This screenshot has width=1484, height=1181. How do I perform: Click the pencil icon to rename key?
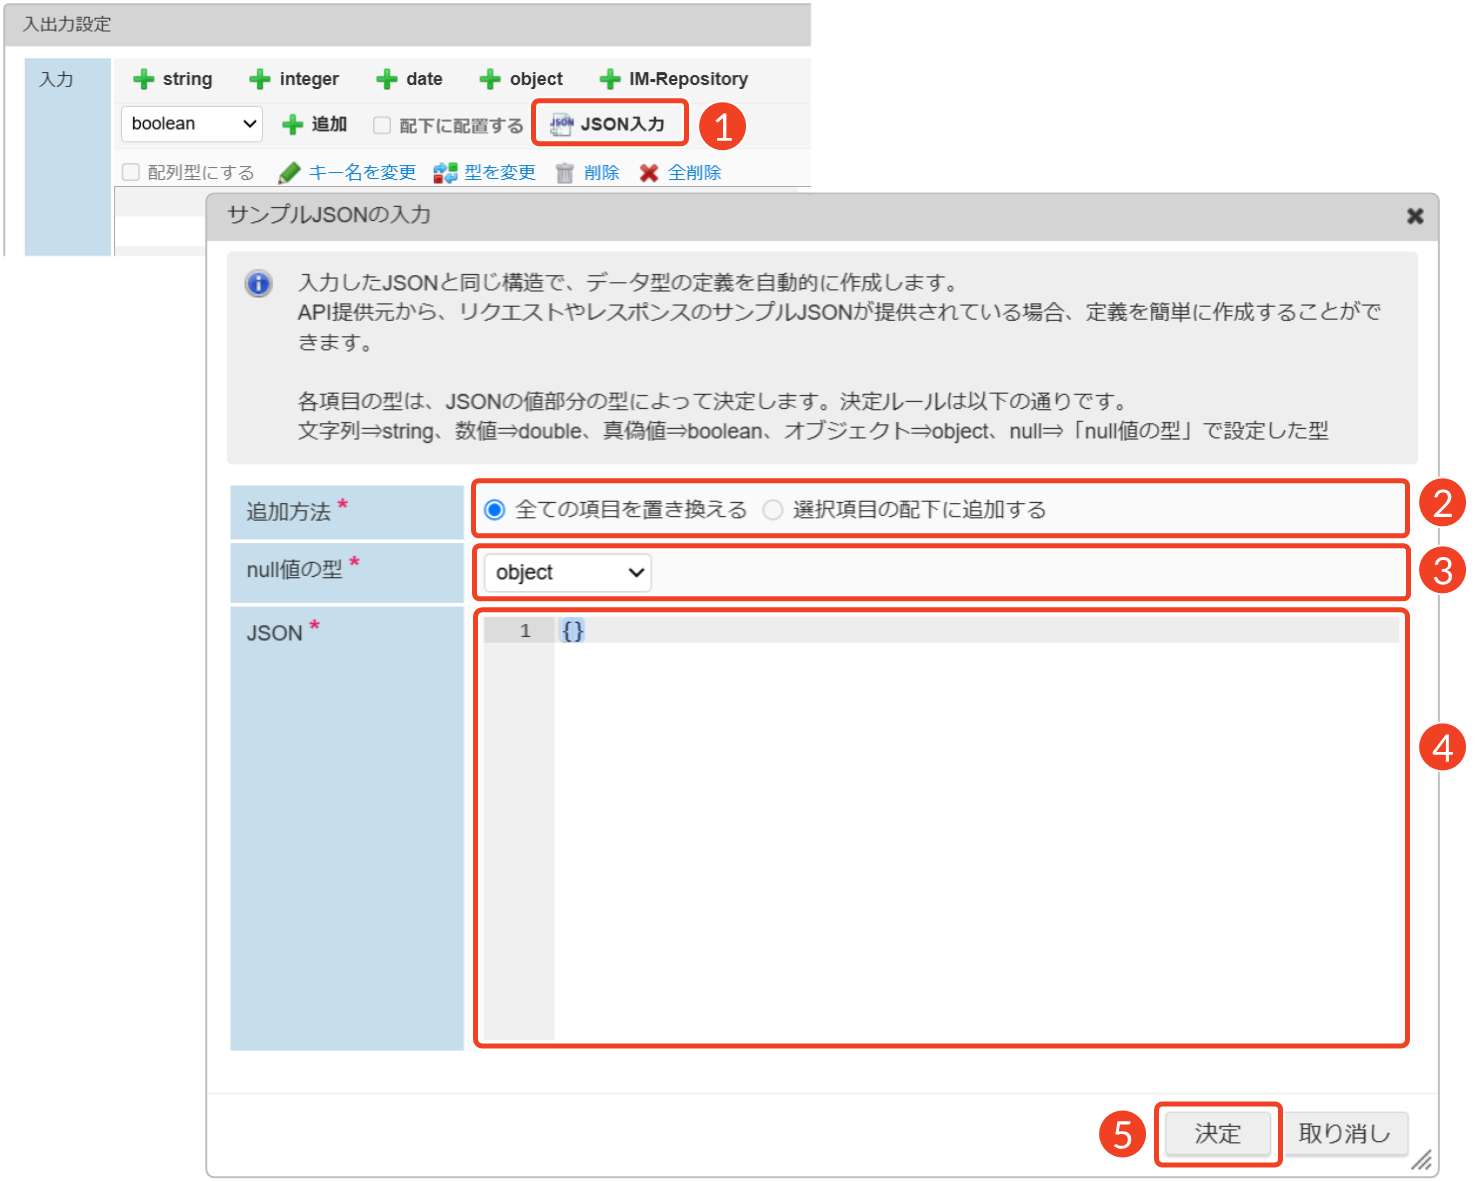289,173
